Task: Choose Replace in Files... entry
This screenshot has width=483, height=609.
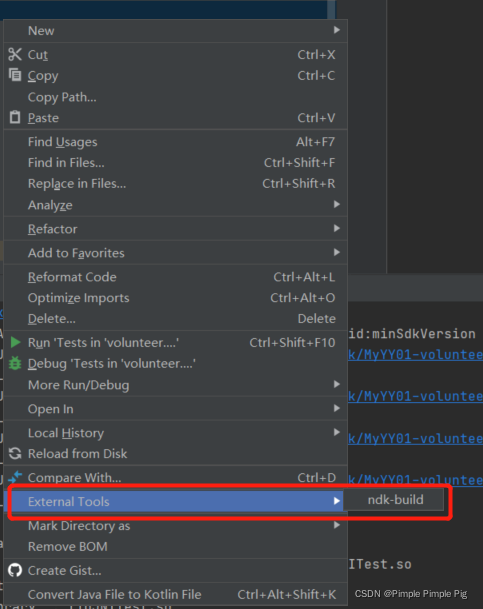Action: [175, 184]
